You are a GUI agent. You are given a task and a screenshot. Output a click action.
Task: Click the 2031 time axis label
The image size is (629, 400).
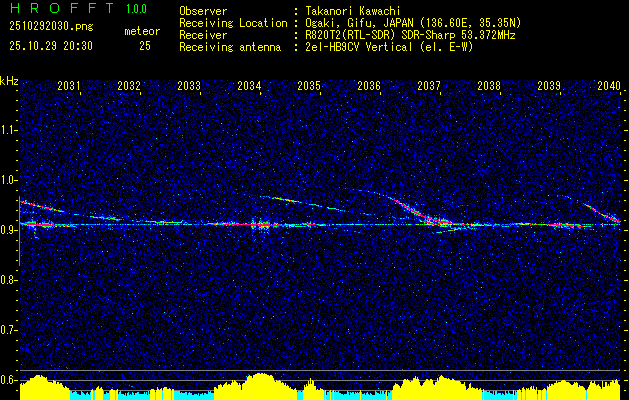pyautogui.click(x=69, y=85)
